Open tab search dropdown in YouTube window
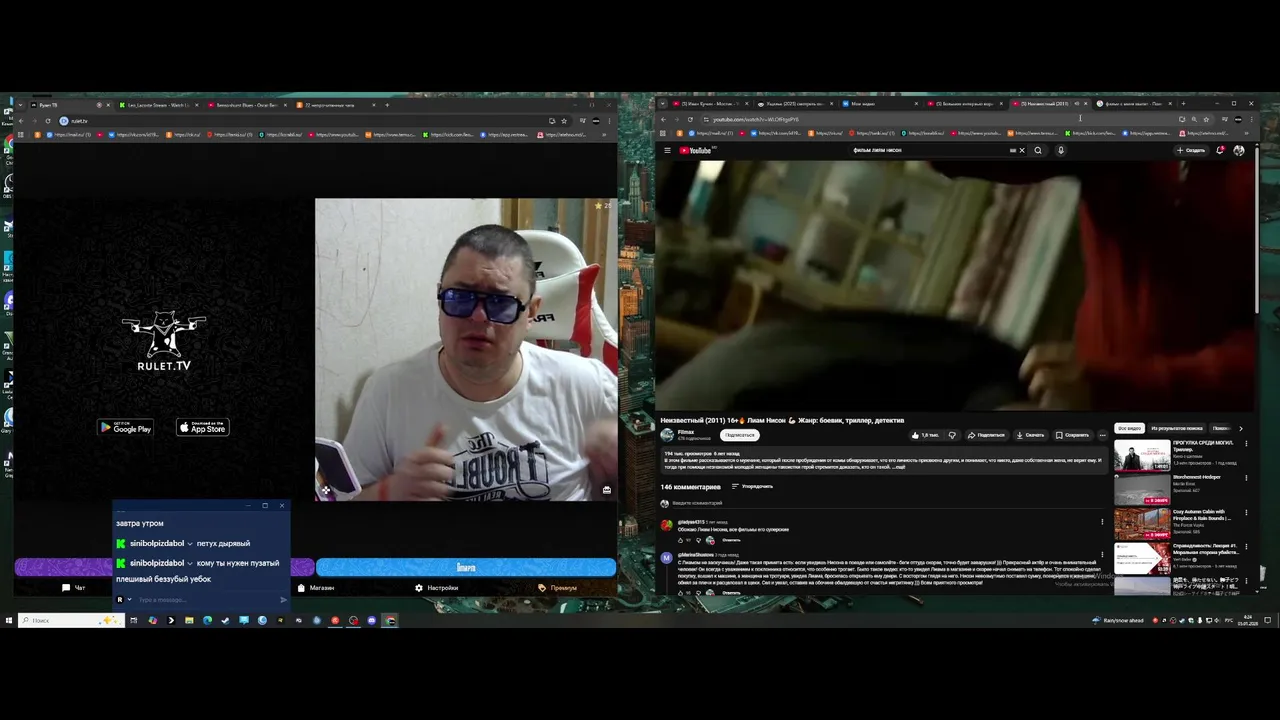The width and height of the screenshot is (1280, 720). click(x=661, y=104)
